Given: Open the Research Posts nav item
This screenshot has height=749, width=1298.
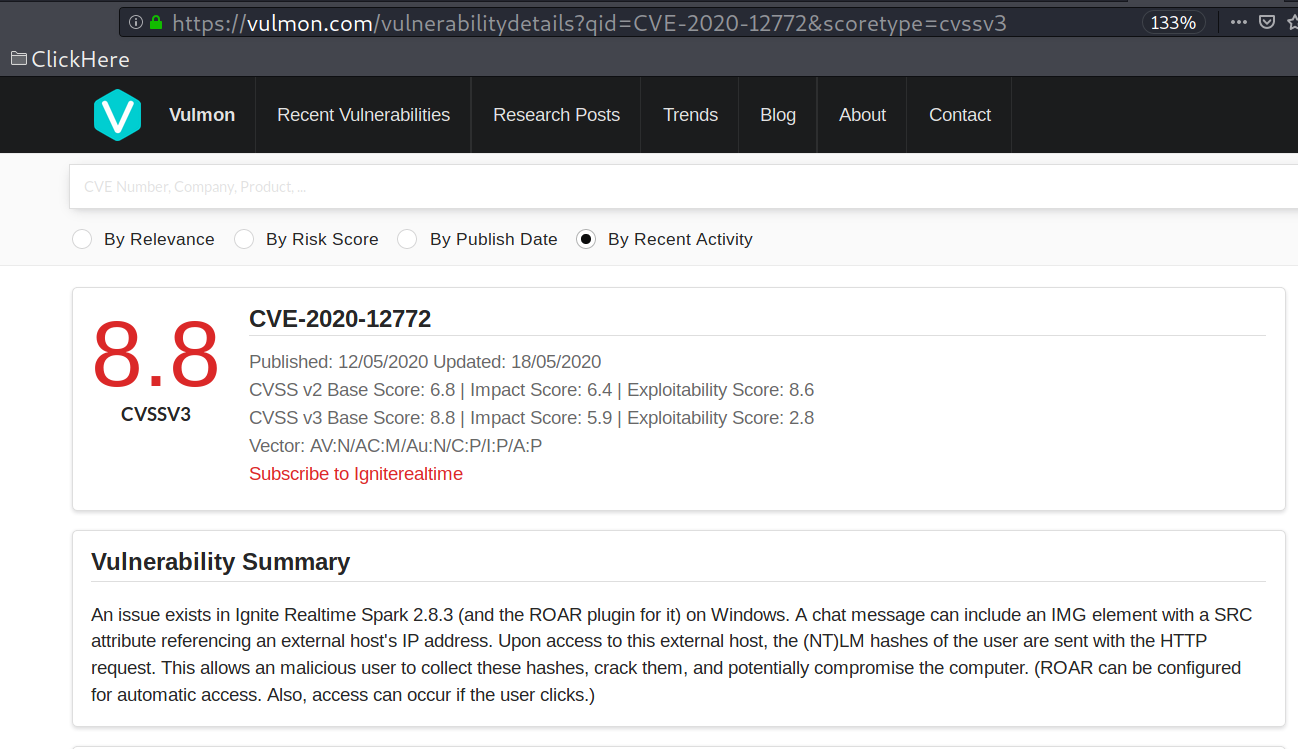Looking at the screenshot, I should click(x=556, y=115).
